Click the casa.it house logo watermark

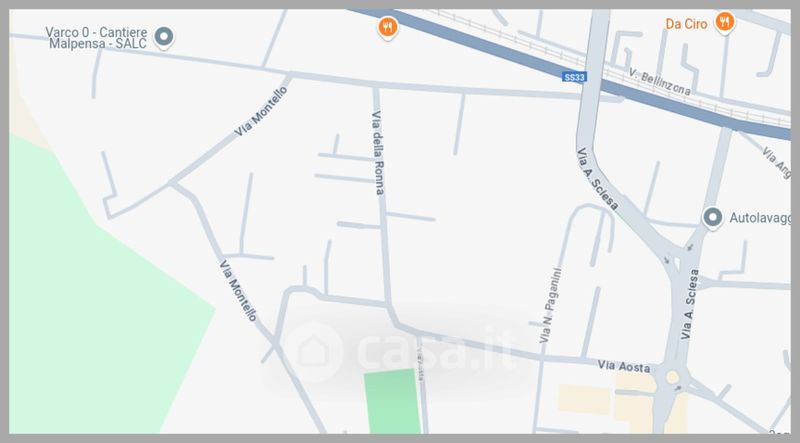[x=313, y=352]
